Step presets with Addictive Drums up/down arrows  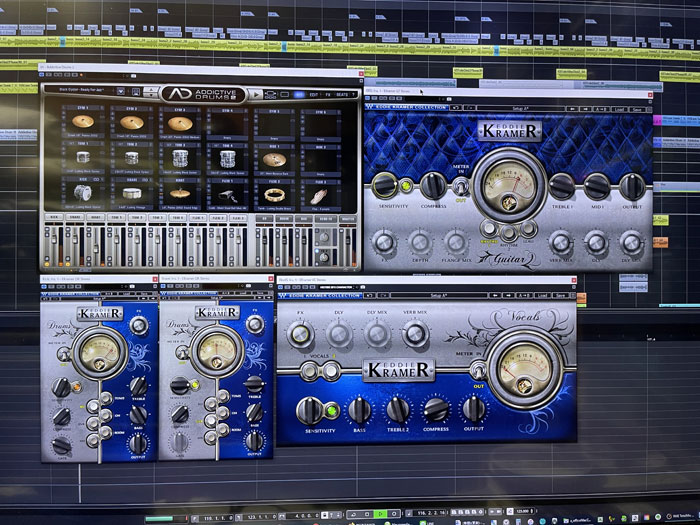pyautogui.click(x=151, y=92)
